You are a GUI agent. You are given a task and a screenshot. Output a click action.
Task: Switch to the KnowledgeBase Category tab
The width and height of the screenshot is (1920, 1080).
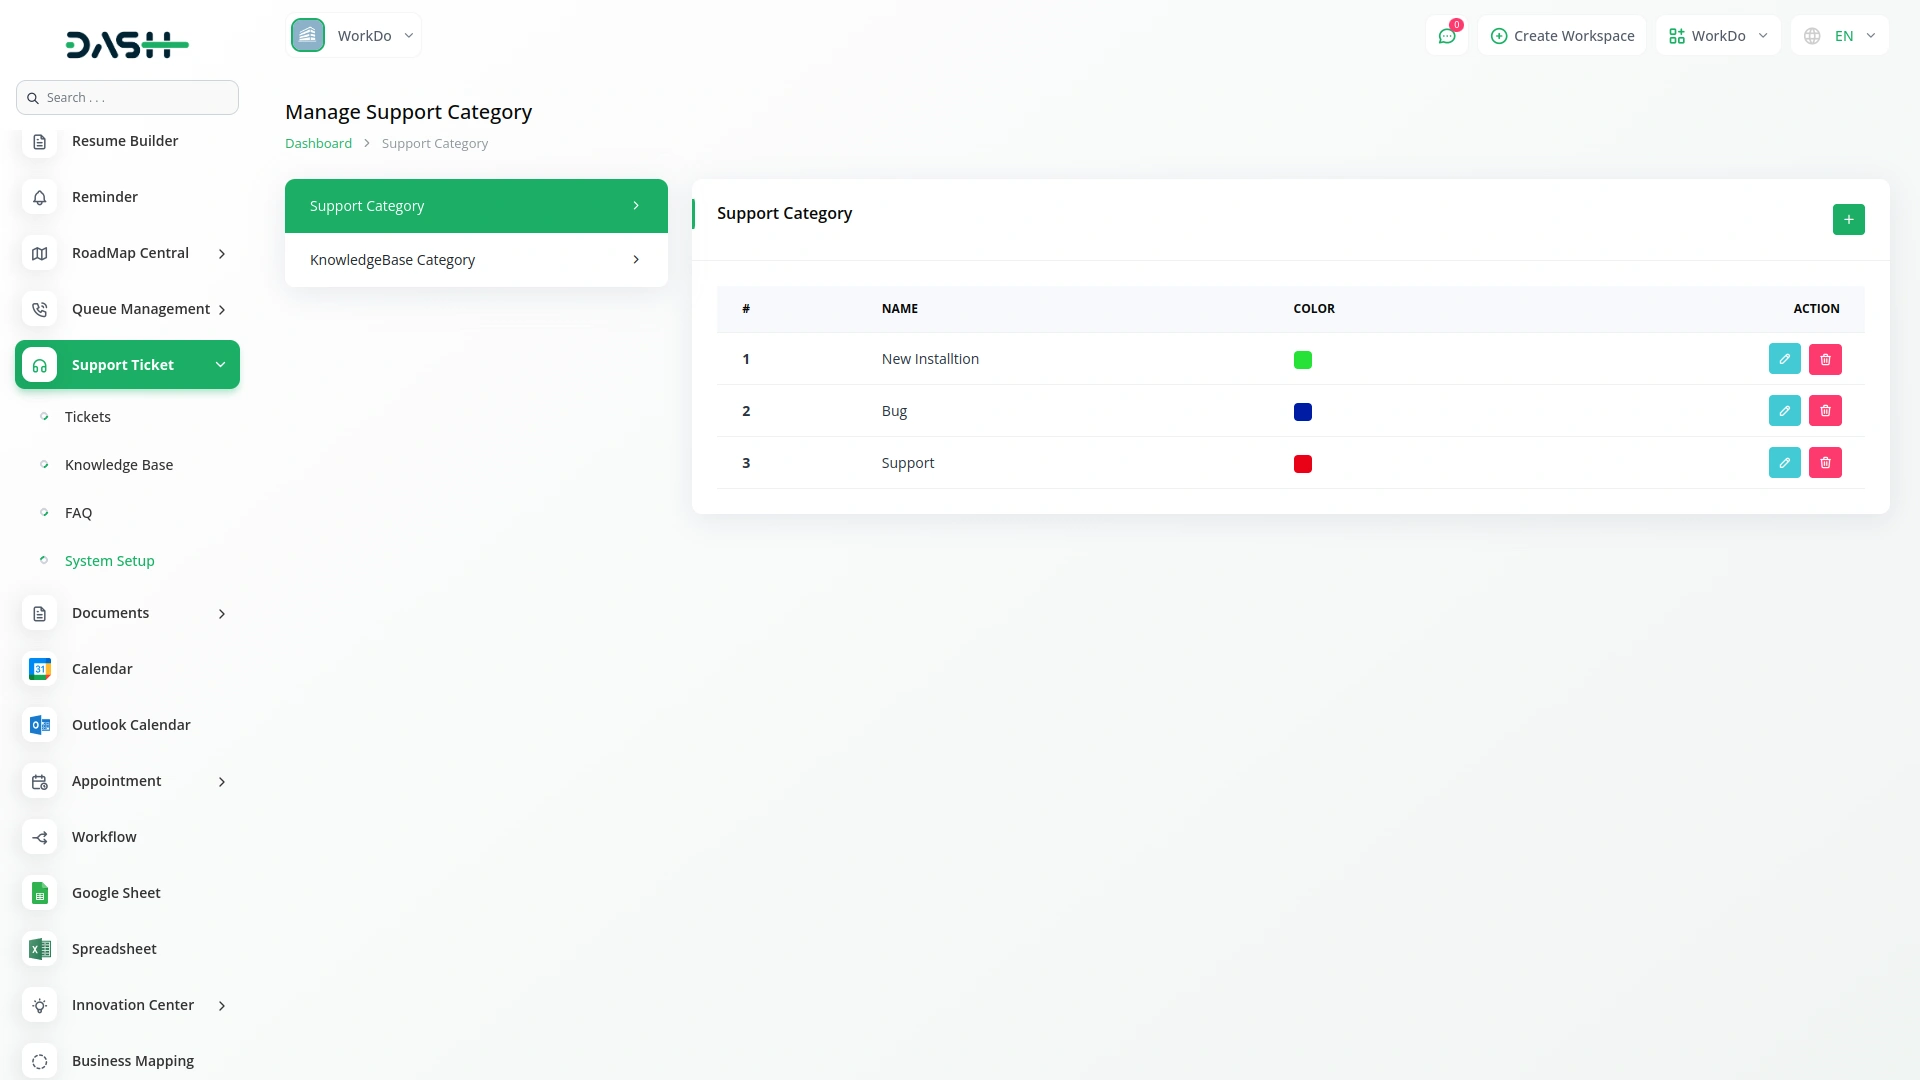tap(476, 260)
